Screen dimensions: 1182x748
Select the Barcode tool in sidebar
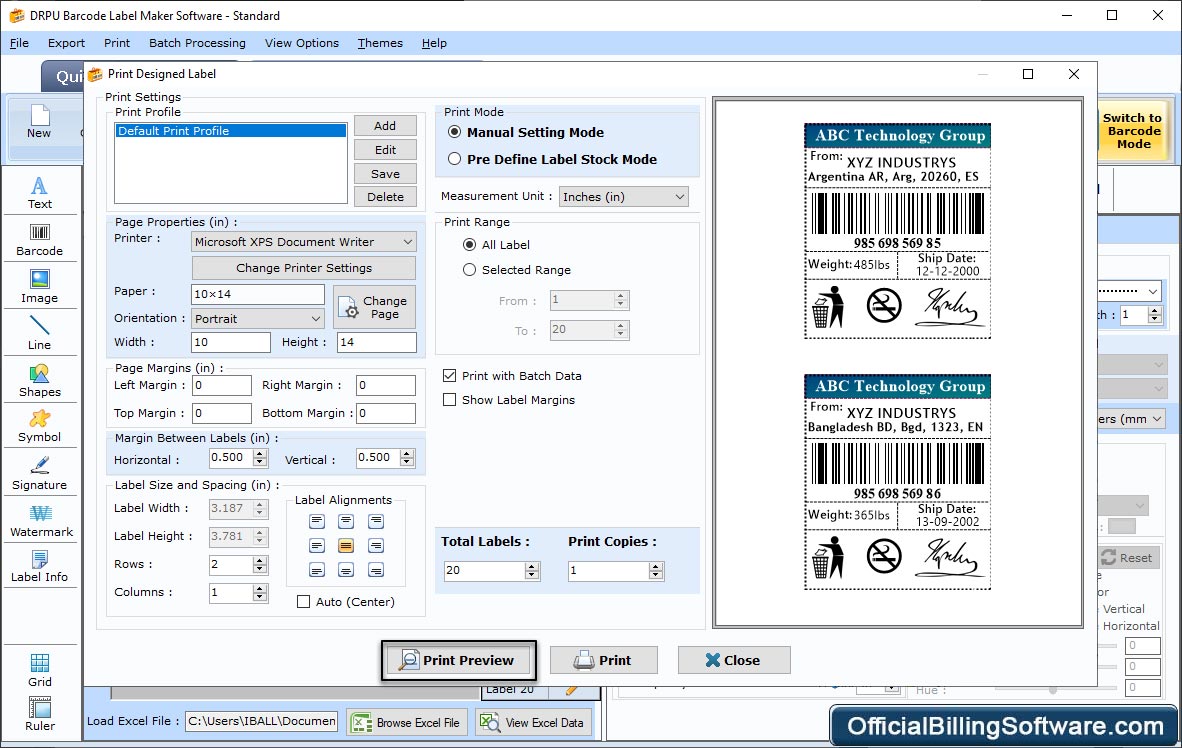pyautogui.click(x=39, y=240)
